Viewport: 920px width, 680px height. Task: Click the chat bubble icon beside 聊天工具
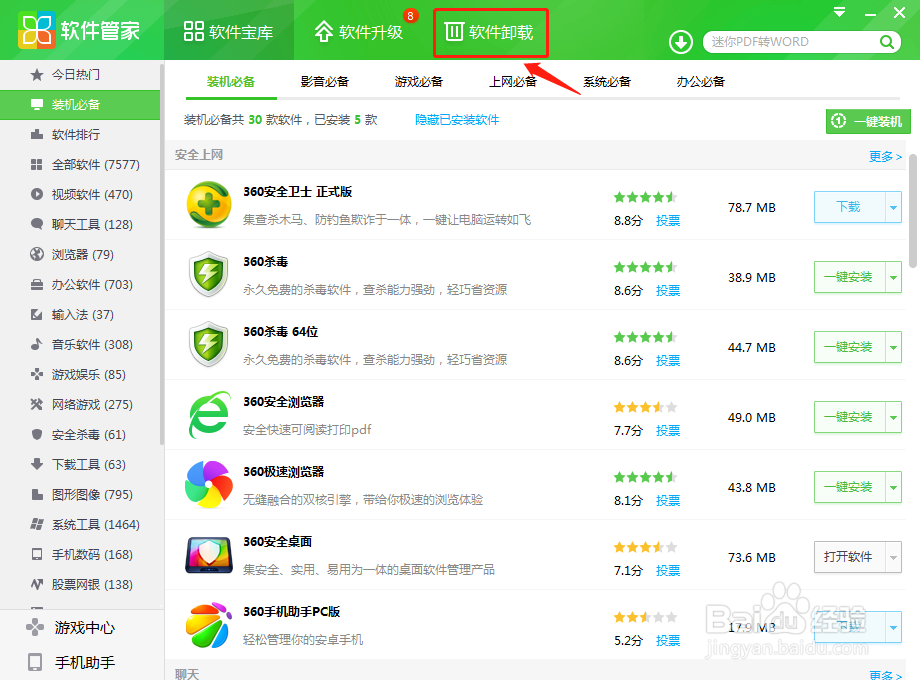37,224
